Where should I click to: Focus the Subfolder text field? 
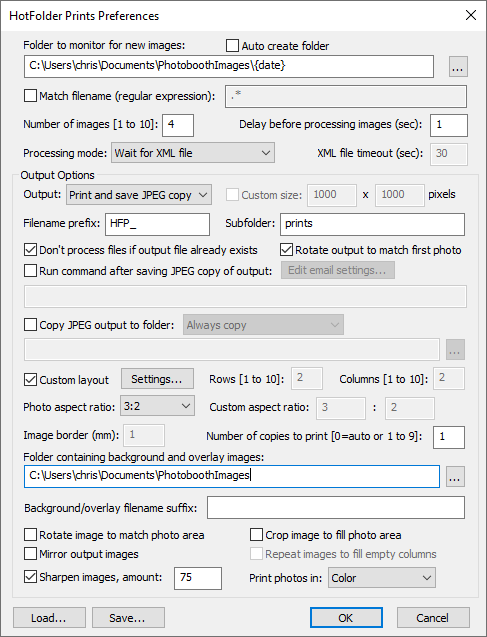point(372,224)
